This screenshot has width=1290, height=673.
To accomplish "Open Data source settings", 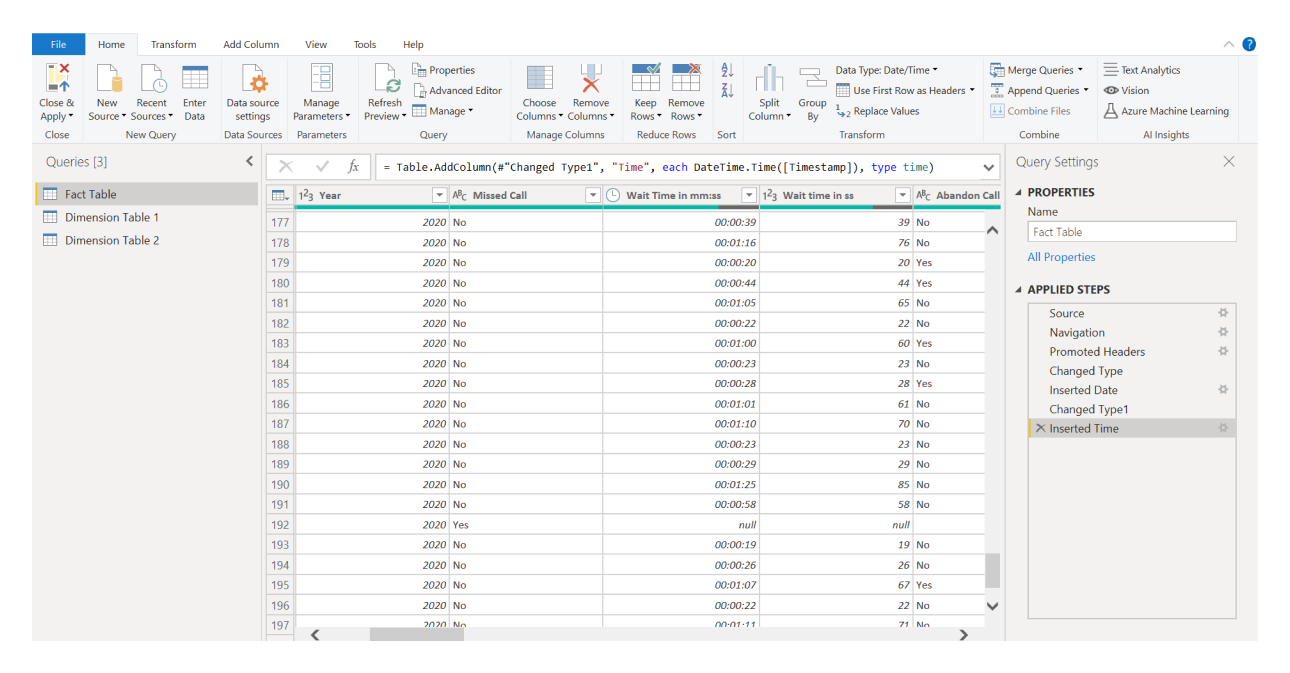I will (x=253, y=78).
